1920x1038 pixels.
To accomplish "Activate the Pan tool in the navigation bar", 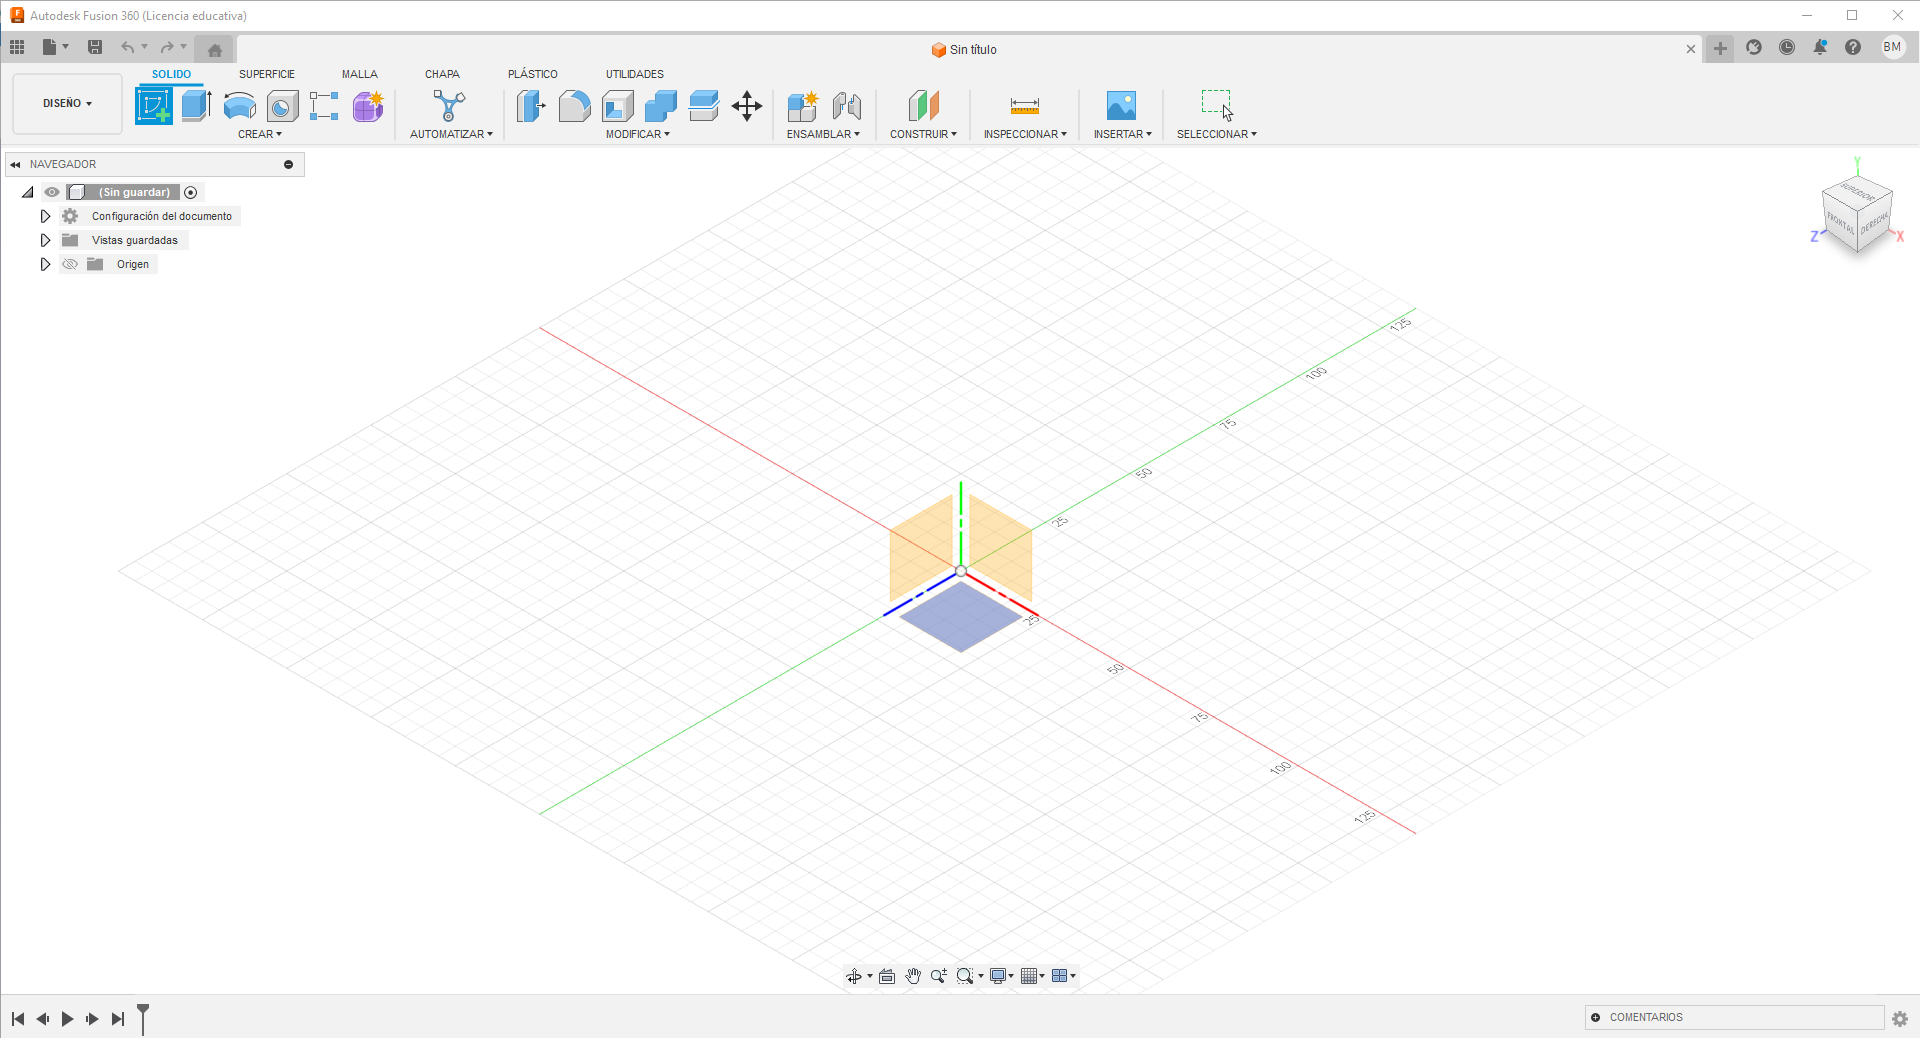I will tap(913, 976).
